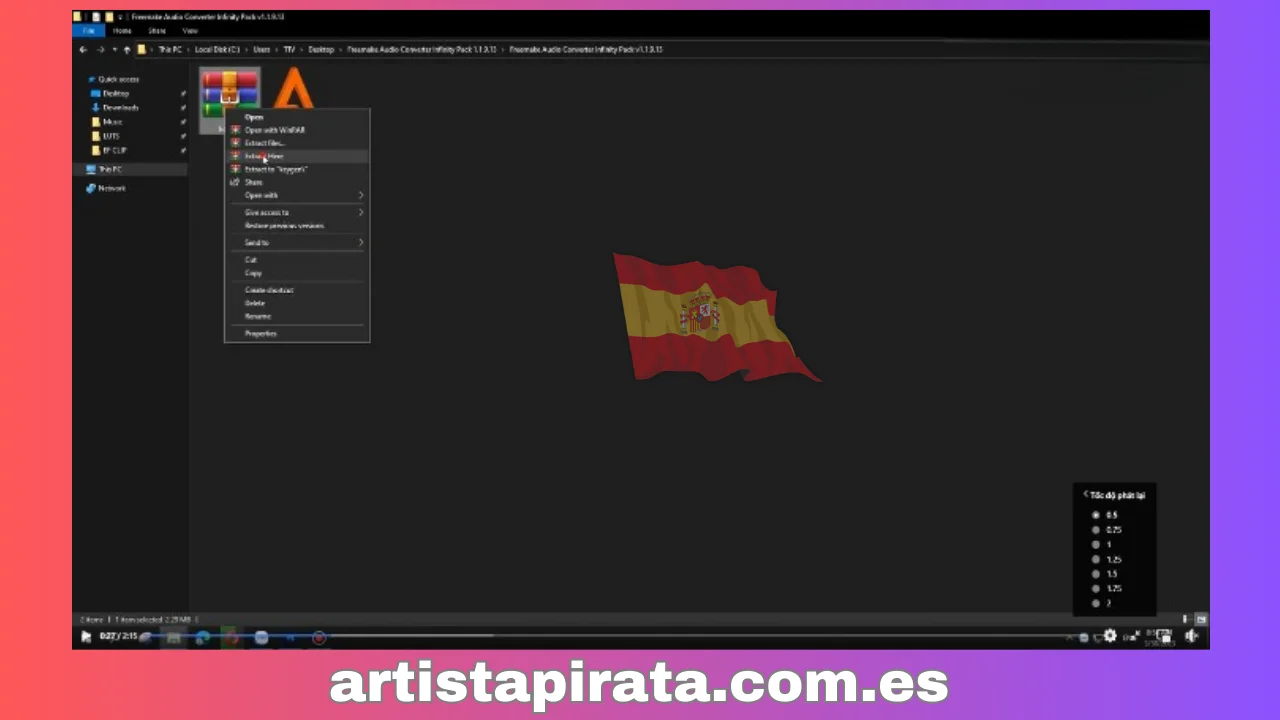Choose Copy in the context menu
1280x720 pixels.
tap(253, 272)
